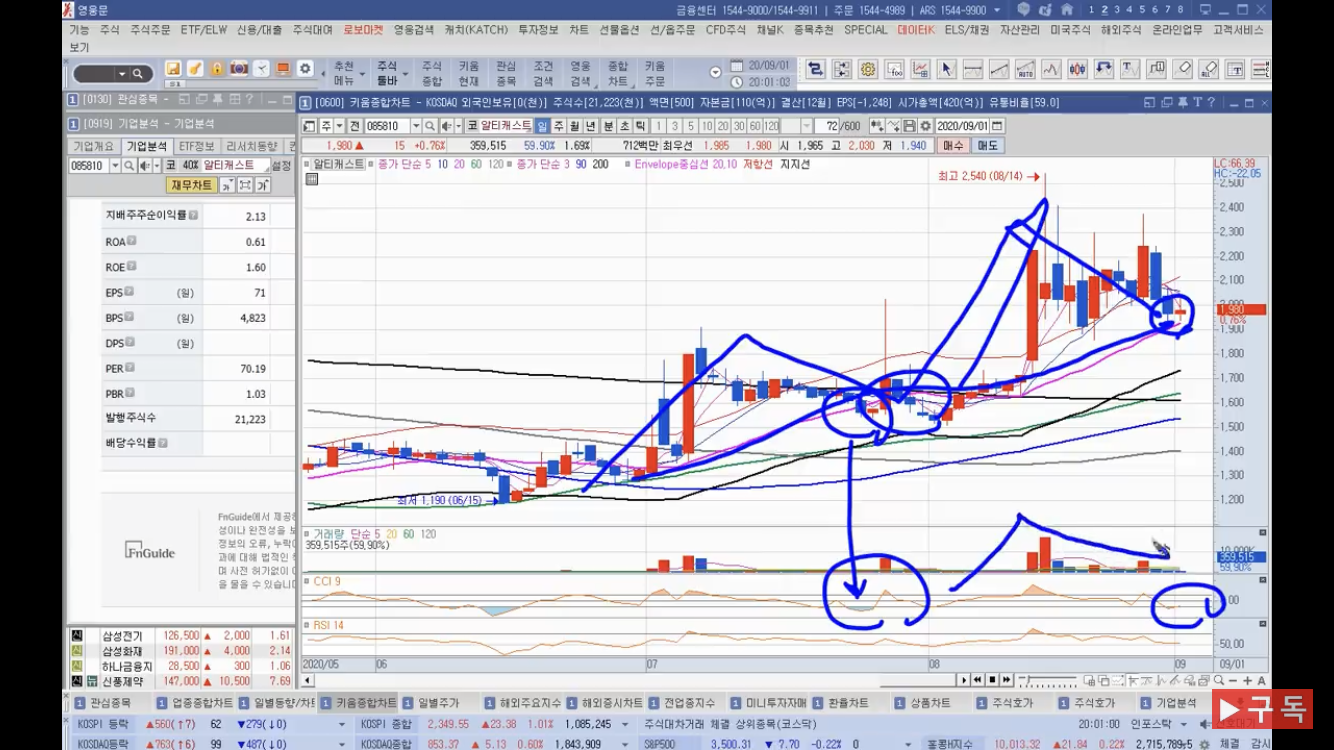
Task: Switch to the 기업개요 tab
Action: point(93,147)
